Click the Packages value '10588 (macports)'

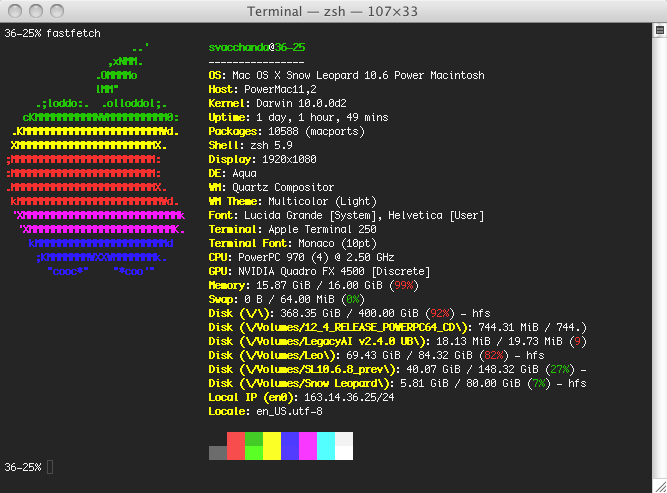(316, 131)
